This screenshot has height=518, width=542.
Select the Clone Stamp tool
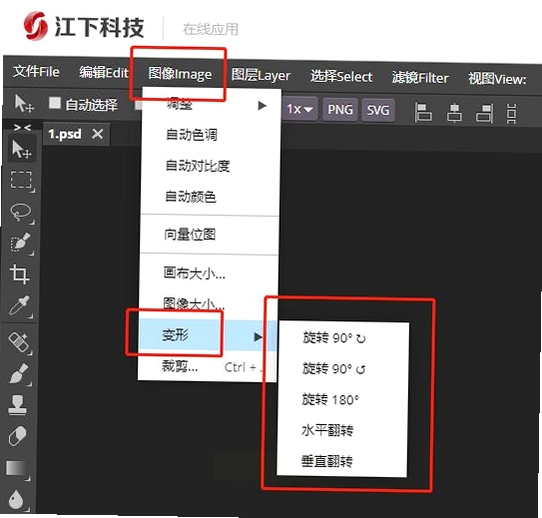[18, 404]
